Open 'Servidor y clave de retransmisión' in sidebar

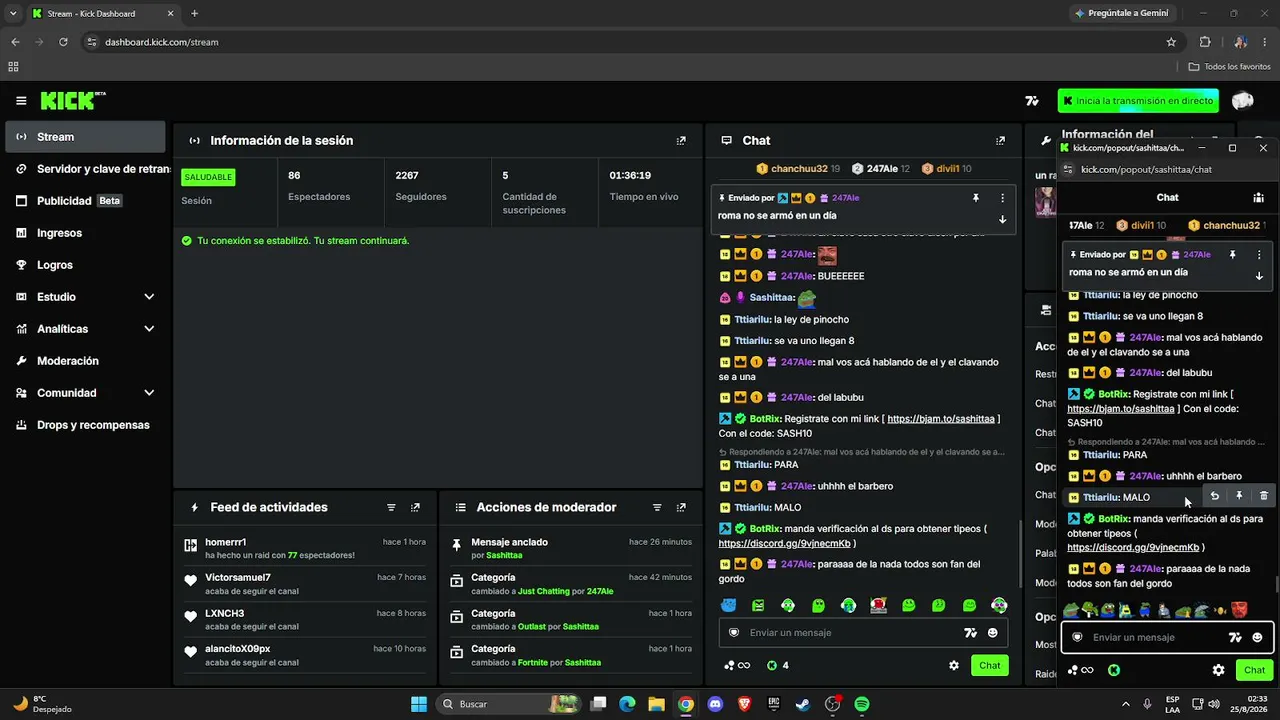85,169
